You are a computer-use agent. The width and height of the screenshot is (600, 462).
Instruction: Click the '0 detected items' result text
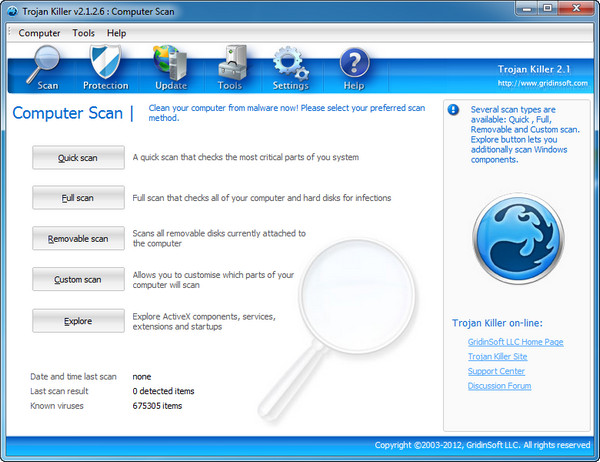coord(163,391)
